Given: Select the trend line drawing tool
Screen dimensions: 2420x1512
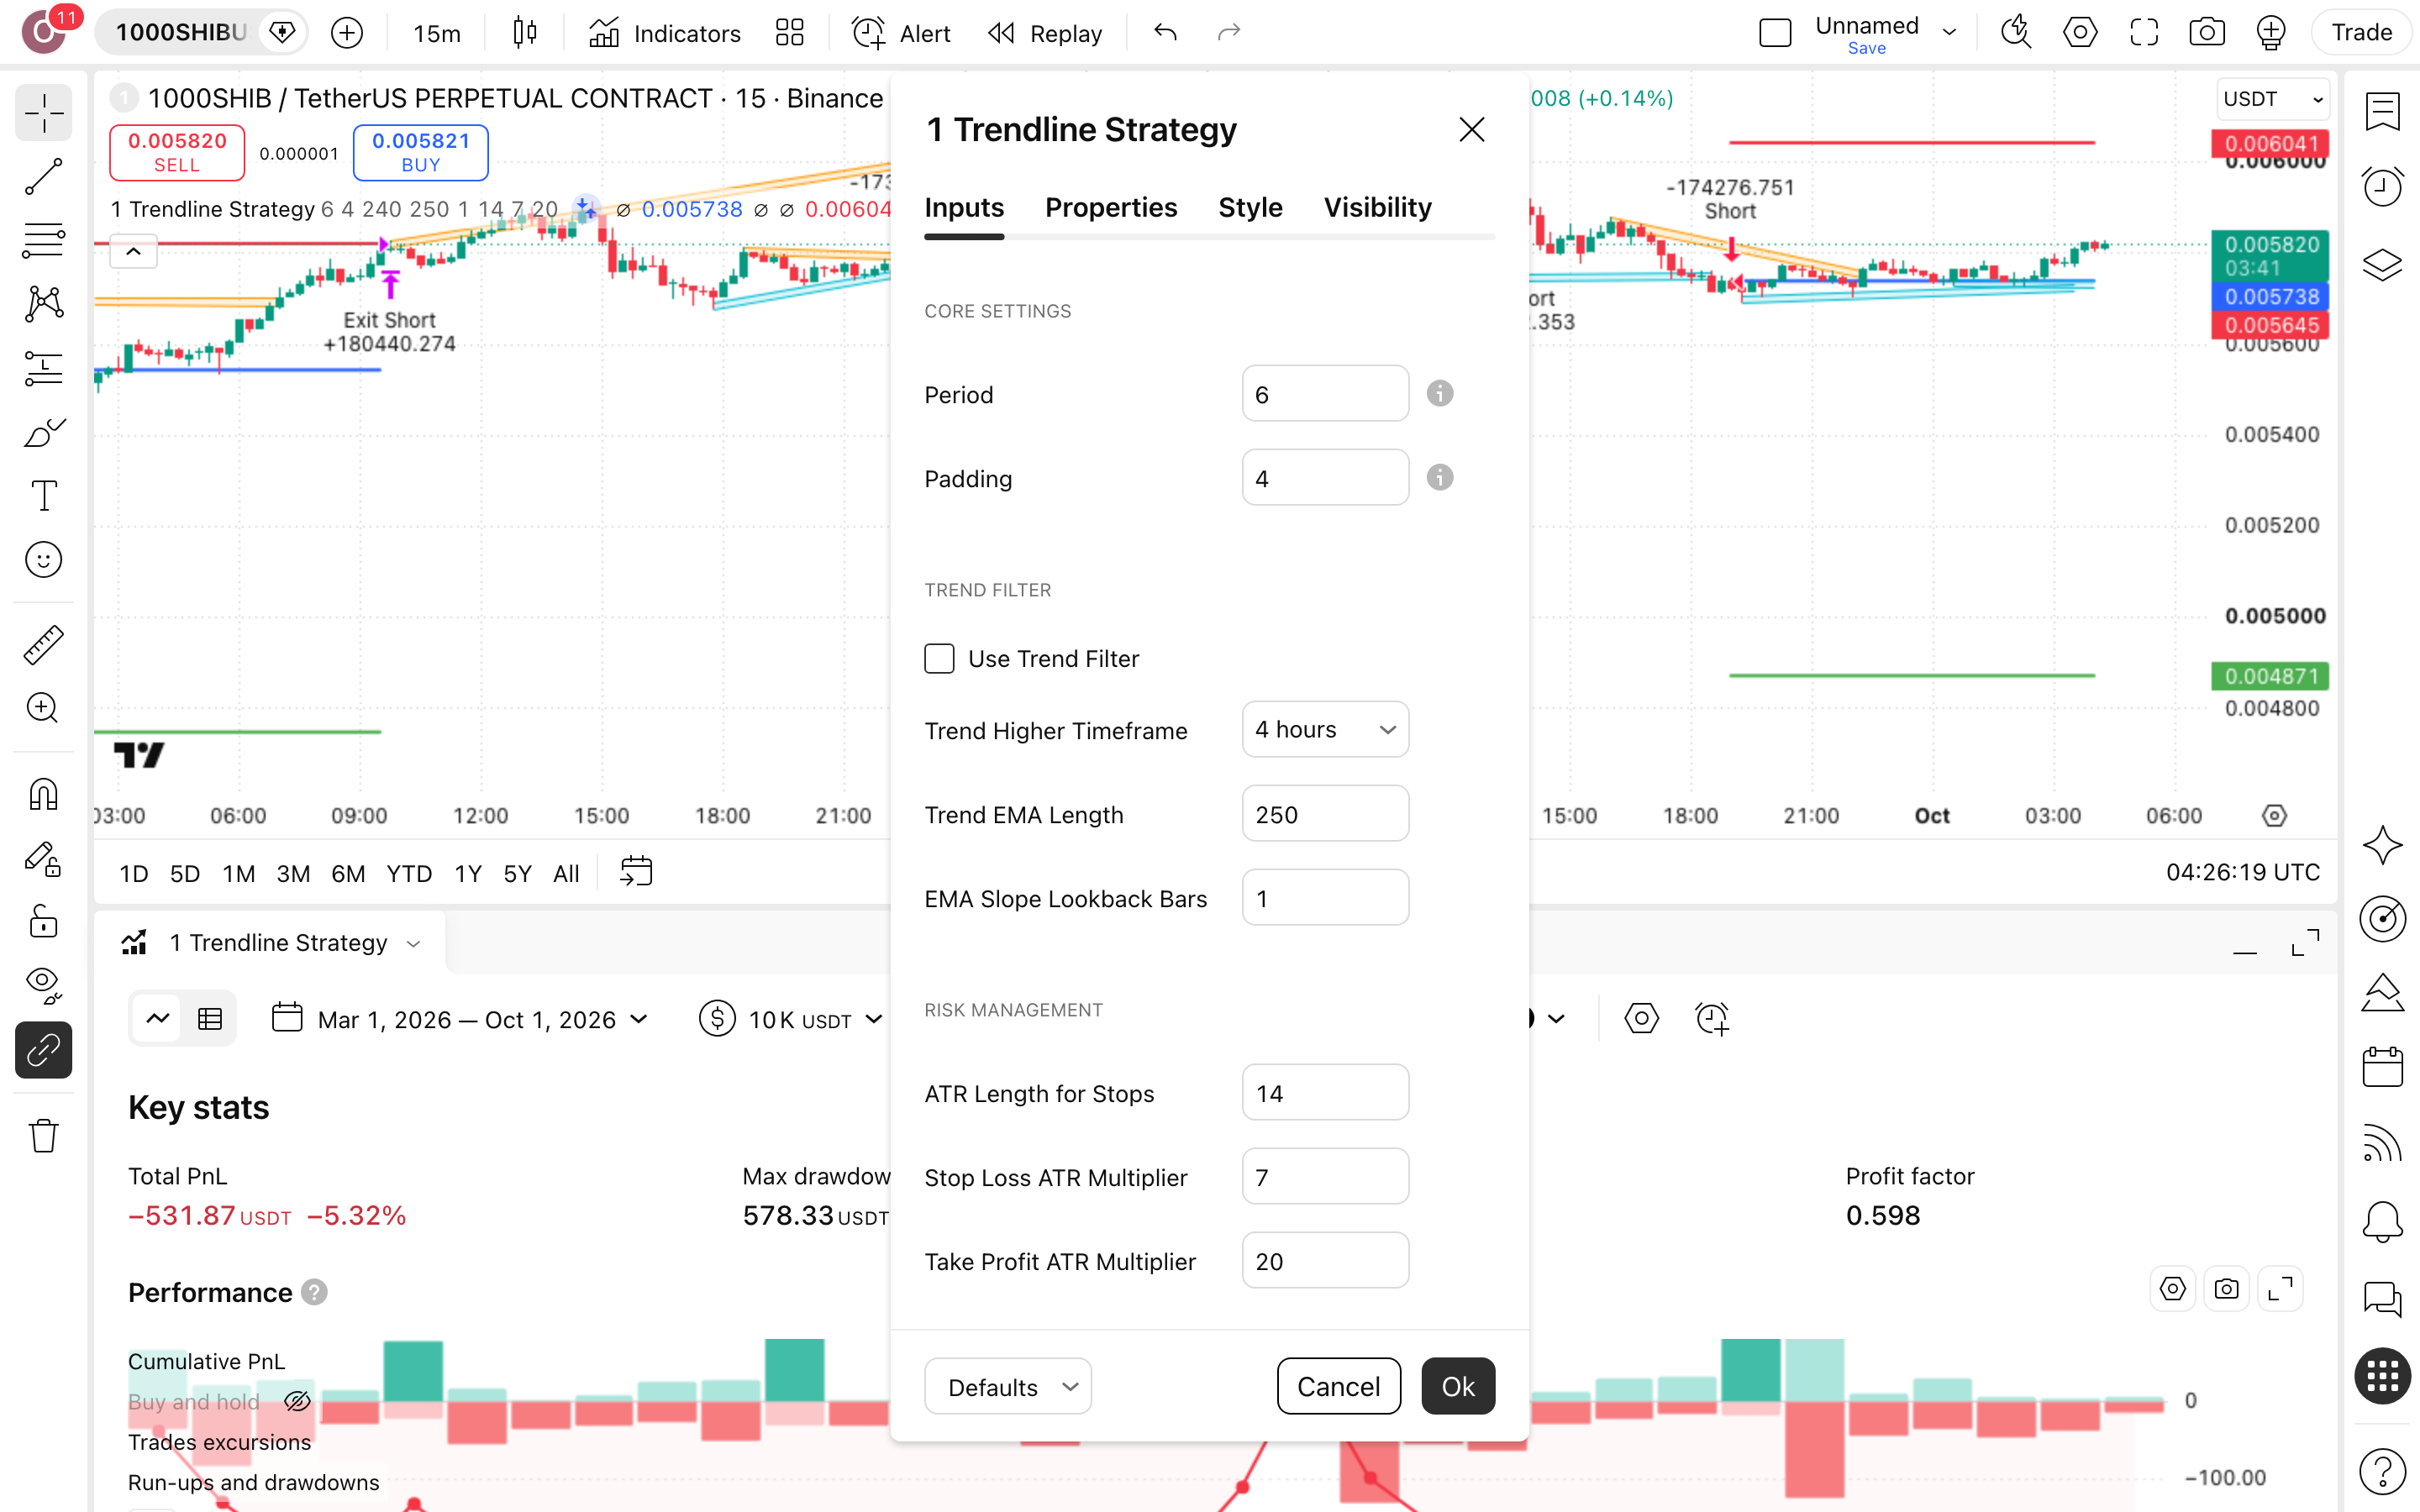Looking at the screenshot, I should (x=43, y=177).
